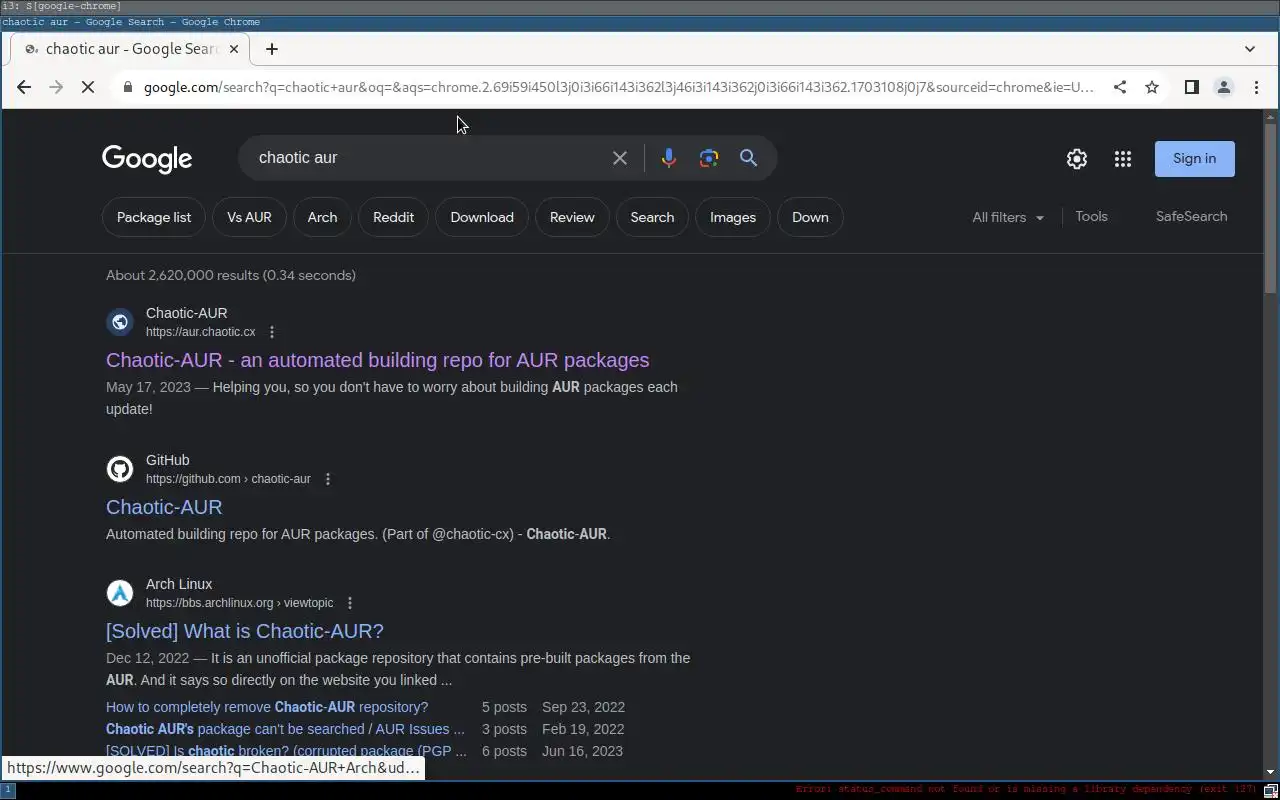This screenshot has width=1280, height=800.
Task: Click the forward navigation arrow
Action: [x=56, y=87]
